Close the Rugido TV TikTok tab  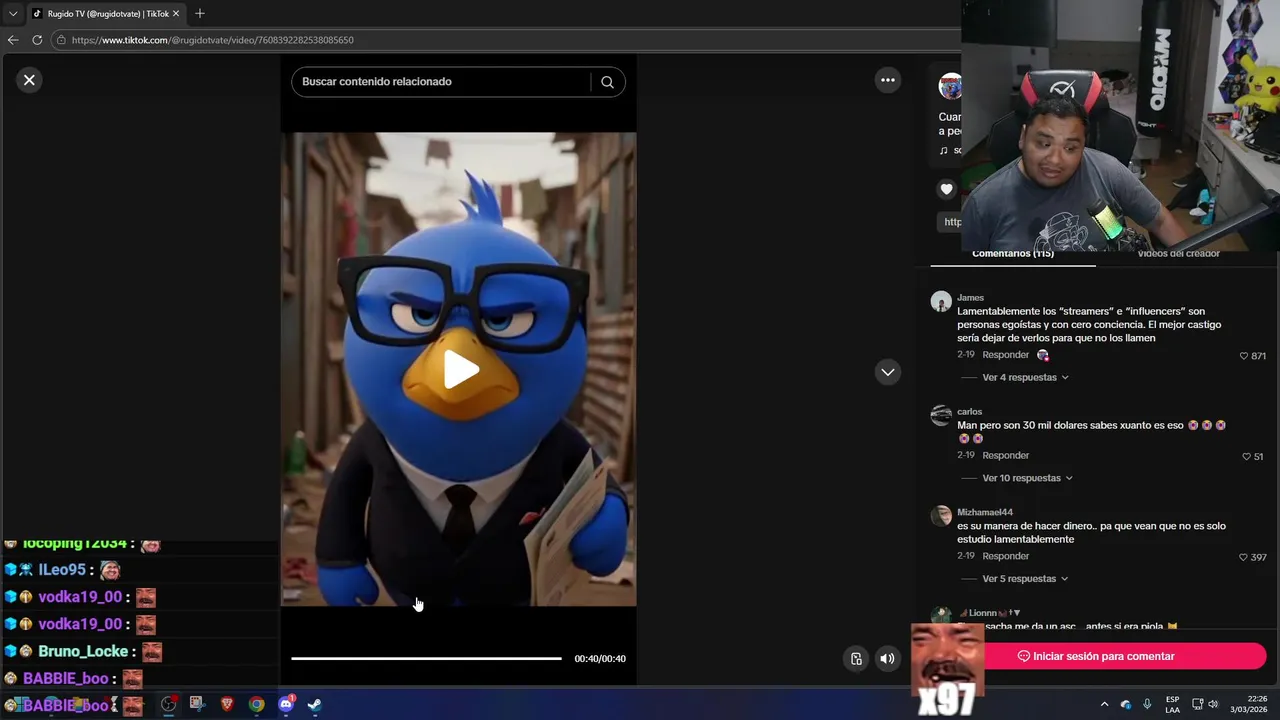pos(176,14)
